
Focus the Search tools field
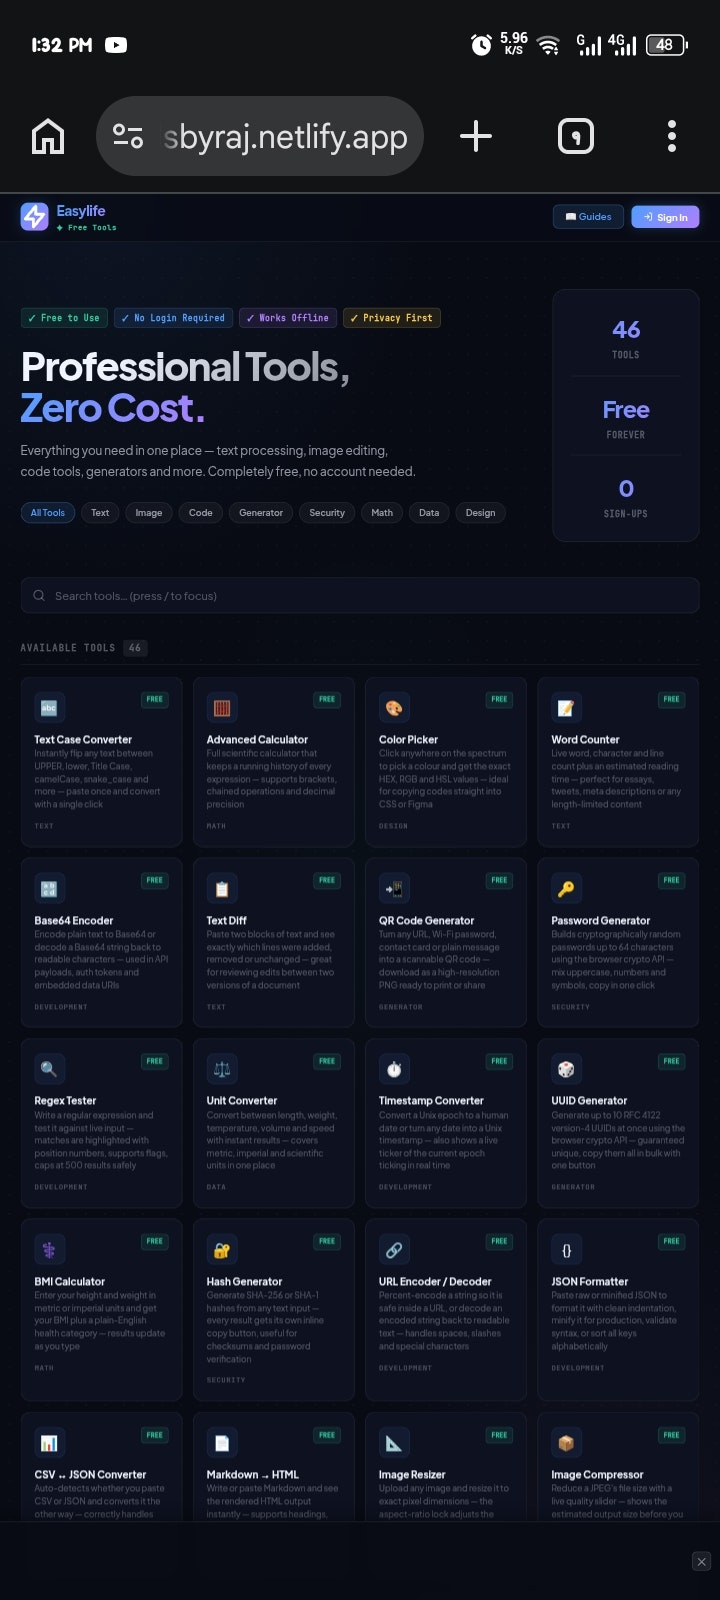pyautogui.click(x=360, y=596)
